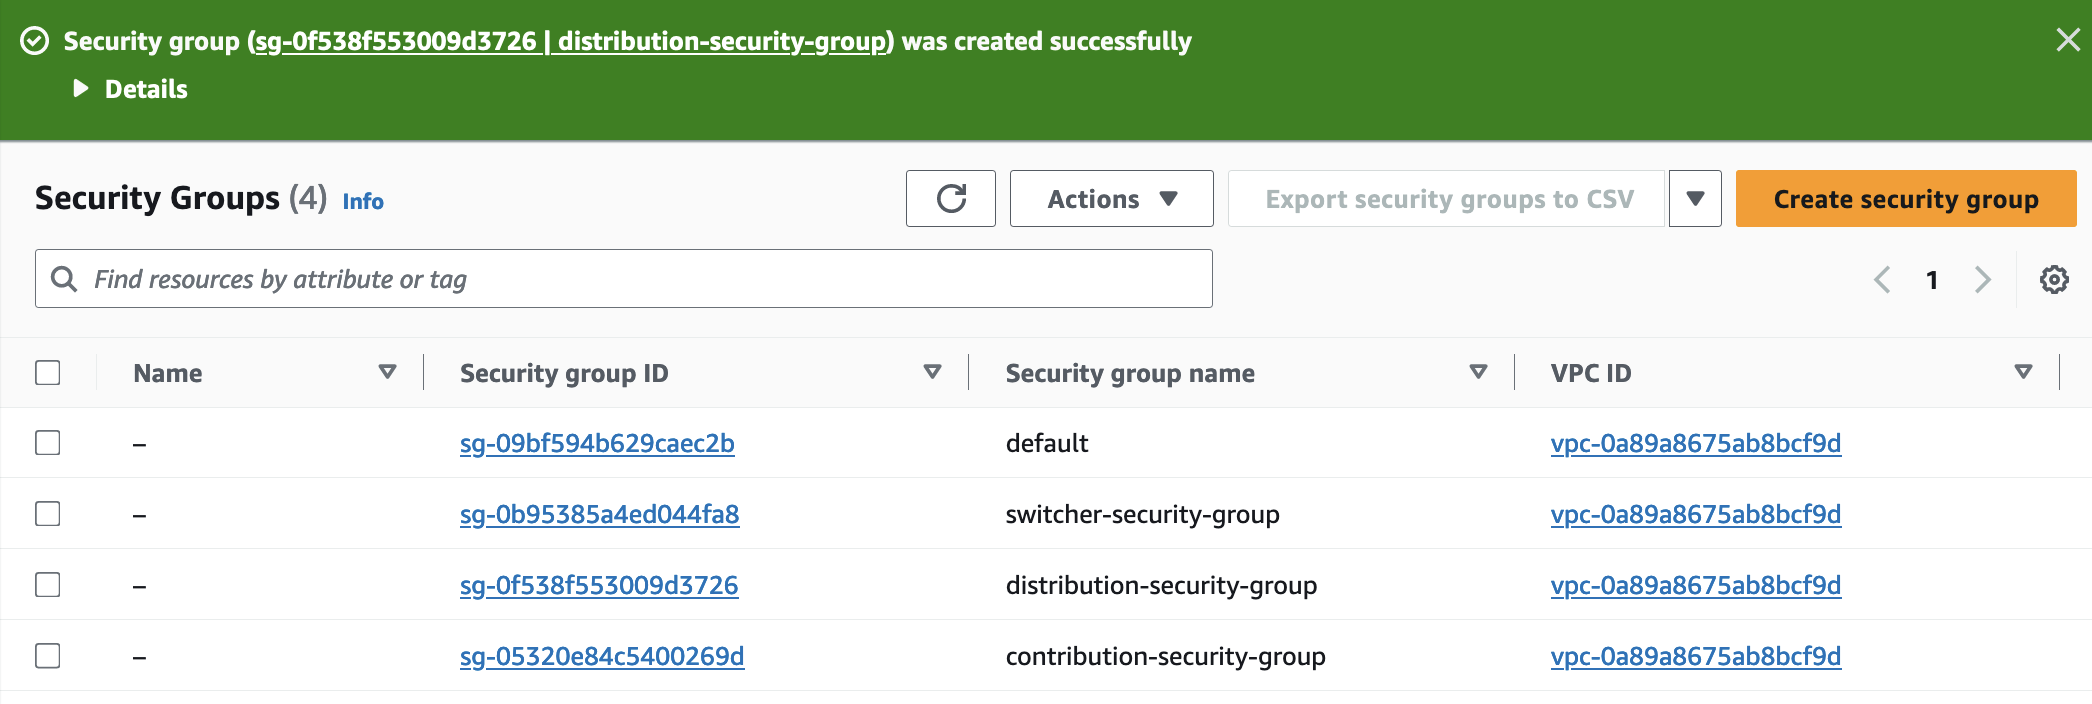This screenshot has height=704, width=2092.
Task: Open the Info link beside Security Groups
Action: (x=363, y=201)
